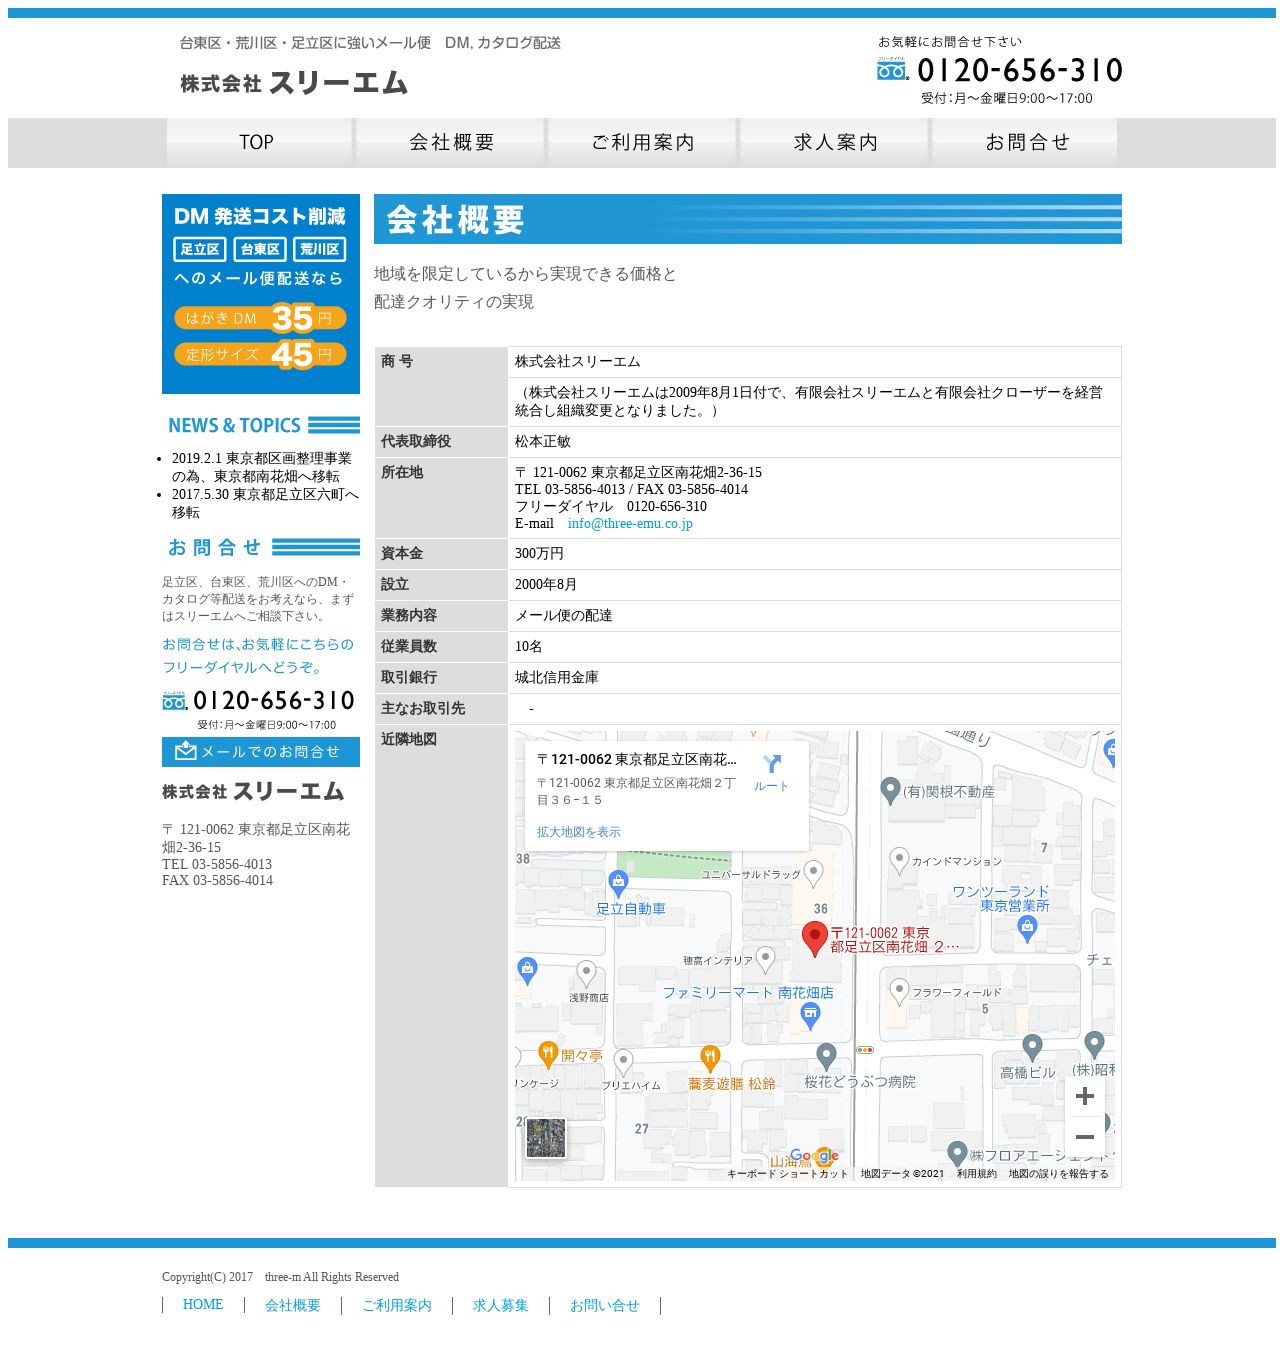Screen dimensions: 1284x1349
Task: Click the 浅野商店 marker
Action: coord(587,973)
